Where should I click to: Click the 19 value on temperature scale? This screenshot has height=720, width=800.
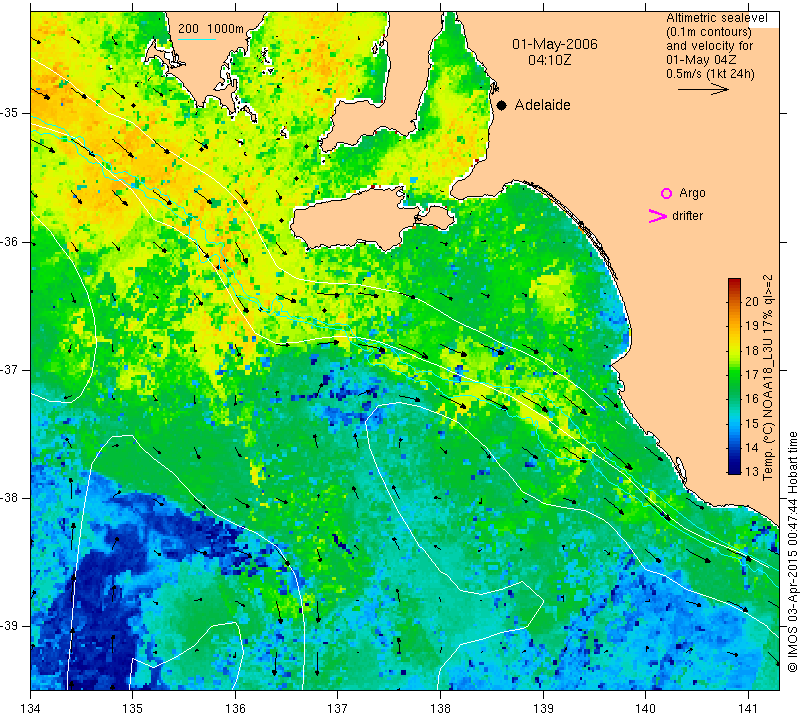pyautogui.click(x=752, y=326)
